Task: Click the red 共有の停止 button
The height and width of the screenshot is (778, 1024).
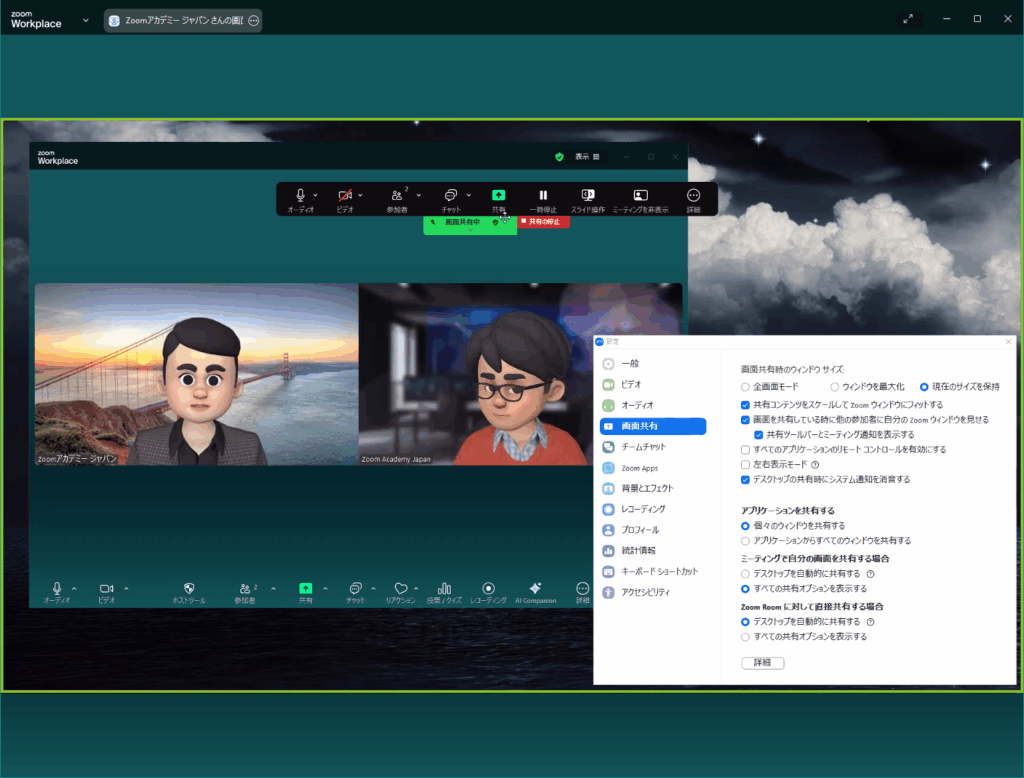Action: (x=544, y=222)
